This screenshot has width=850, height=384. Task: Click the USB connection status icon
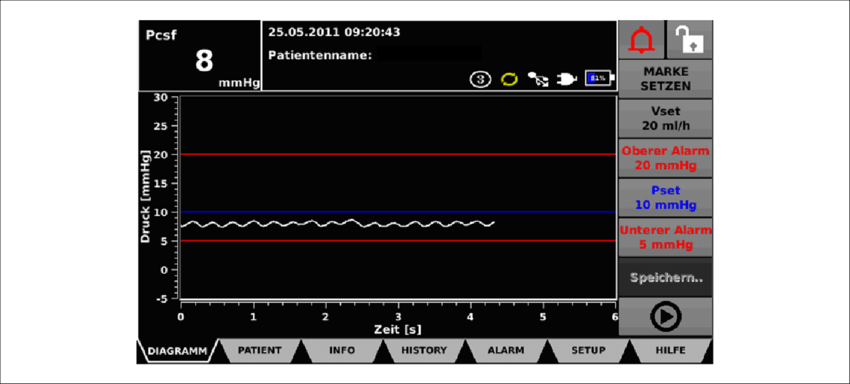pos(538,79)
